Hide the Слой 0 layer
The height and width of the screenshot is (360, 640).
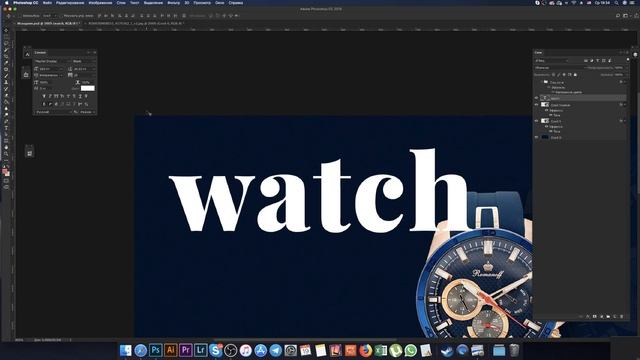(536, 138)
